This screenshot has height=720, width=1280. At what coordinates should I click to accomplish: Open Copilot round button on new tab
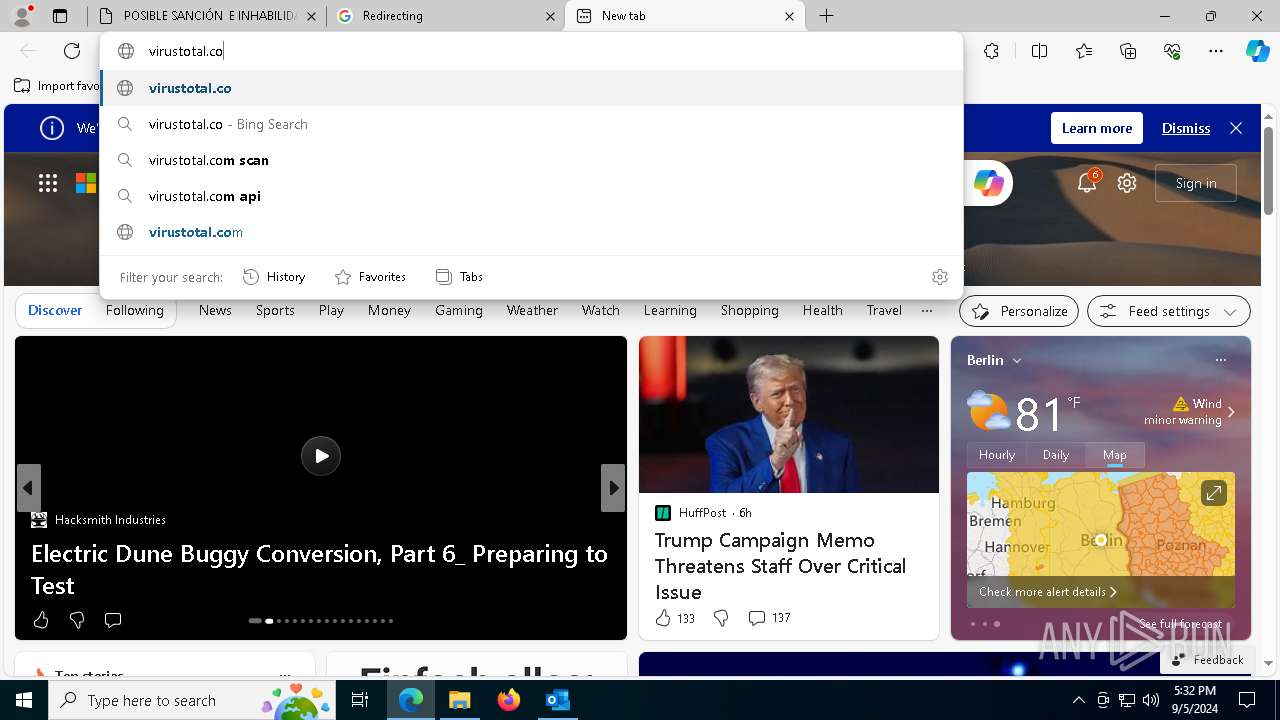click(x=988, y=183)
